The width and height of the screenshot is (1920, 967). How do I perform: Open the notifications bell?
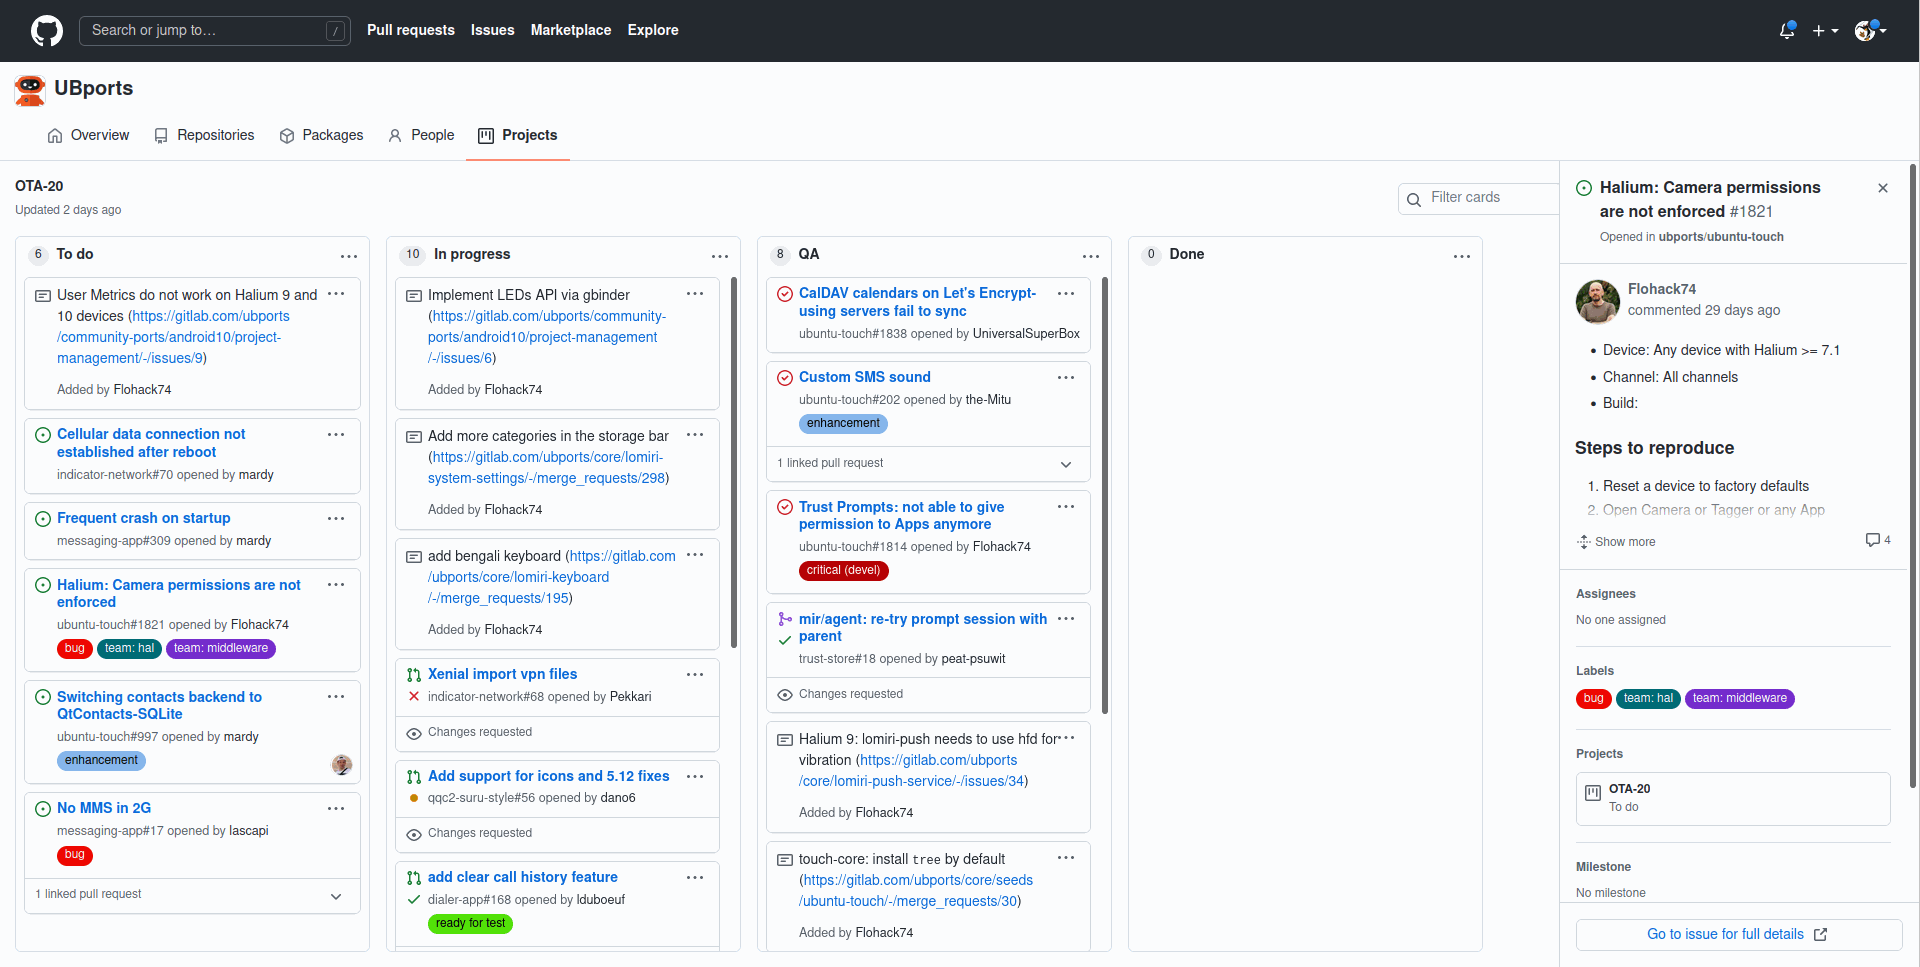pyautogui.click(x=1787, y=30)
